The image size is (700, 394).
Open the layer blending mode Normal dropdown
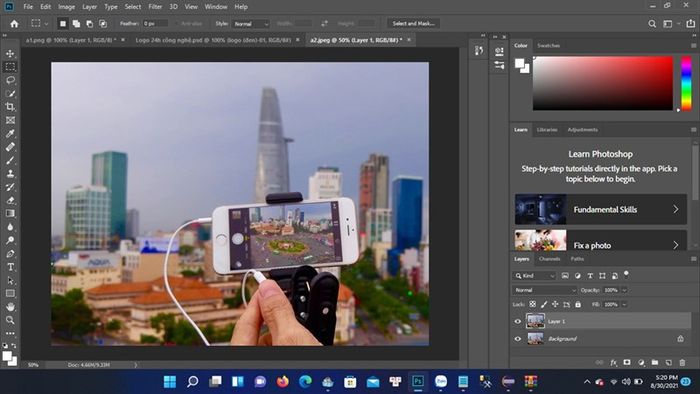(545, 290)
